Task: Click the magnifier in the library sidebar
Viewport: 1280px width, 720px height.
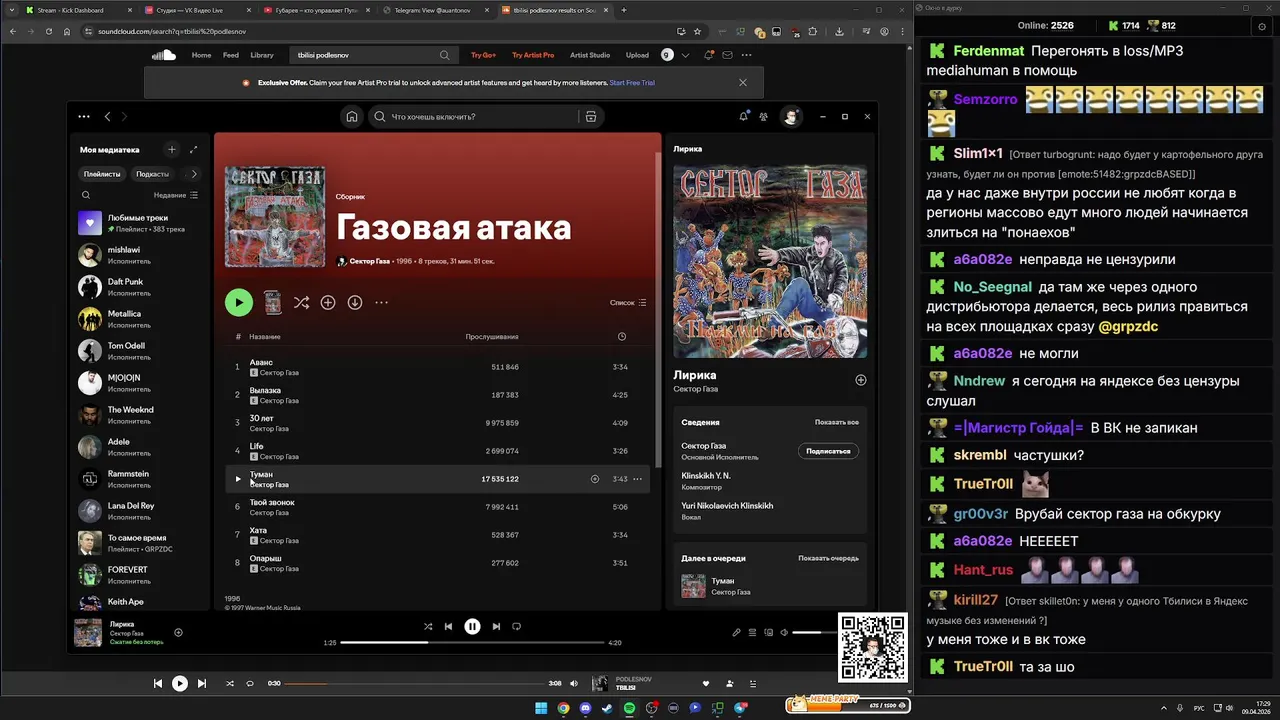Action: tap(86, 195)
